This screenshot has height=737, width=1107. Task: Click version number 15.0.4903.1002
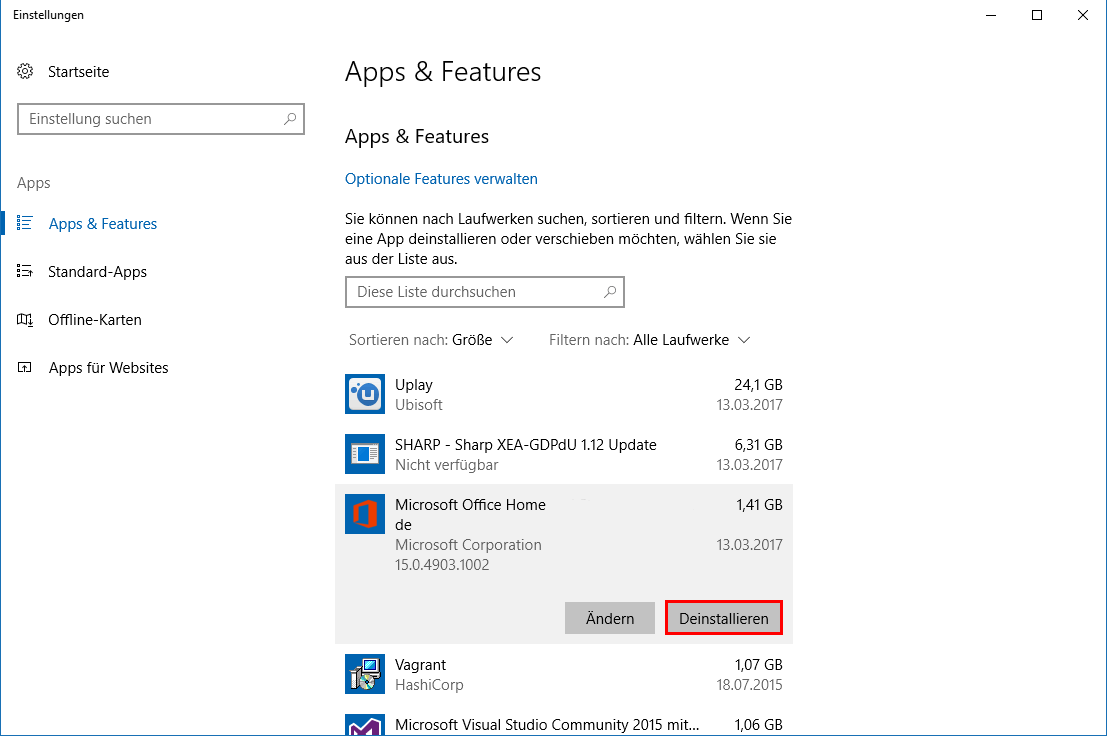coord(442,565)
